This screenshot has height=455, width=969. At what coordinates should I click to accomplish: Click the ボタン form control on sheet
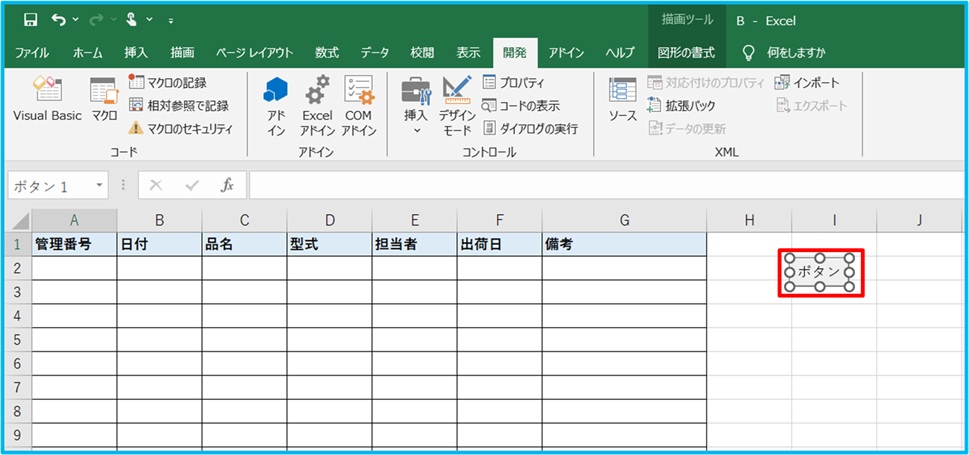coord(819,272)
